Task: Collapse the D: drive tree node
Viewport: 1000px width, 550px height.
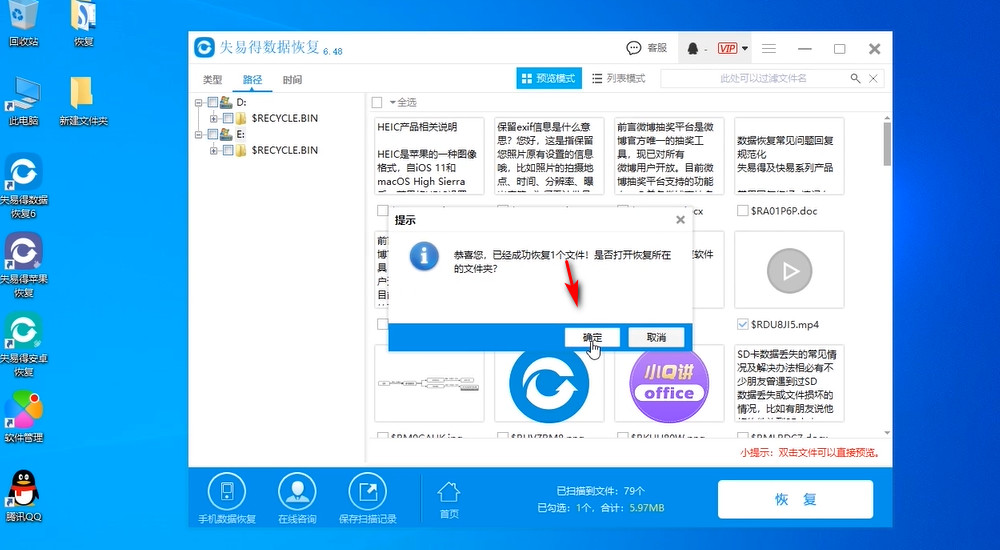Action: (x=199, y=102)
